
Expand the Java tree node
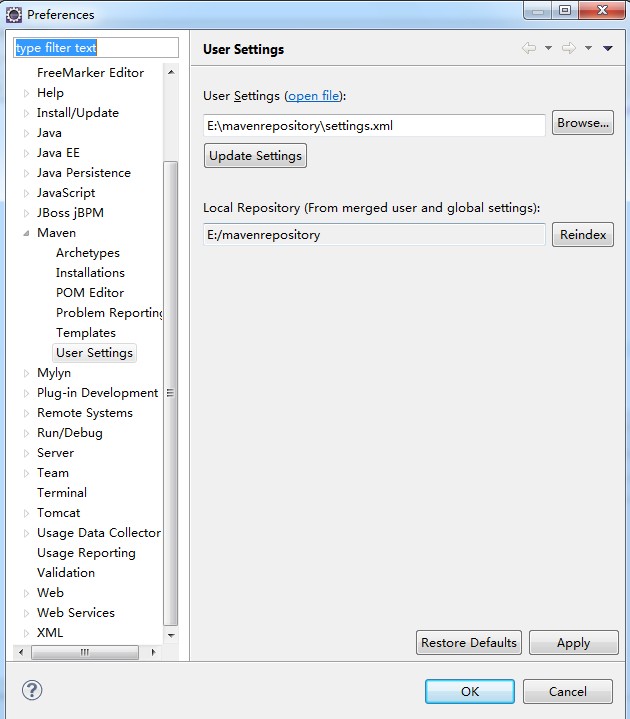point(27,133)
